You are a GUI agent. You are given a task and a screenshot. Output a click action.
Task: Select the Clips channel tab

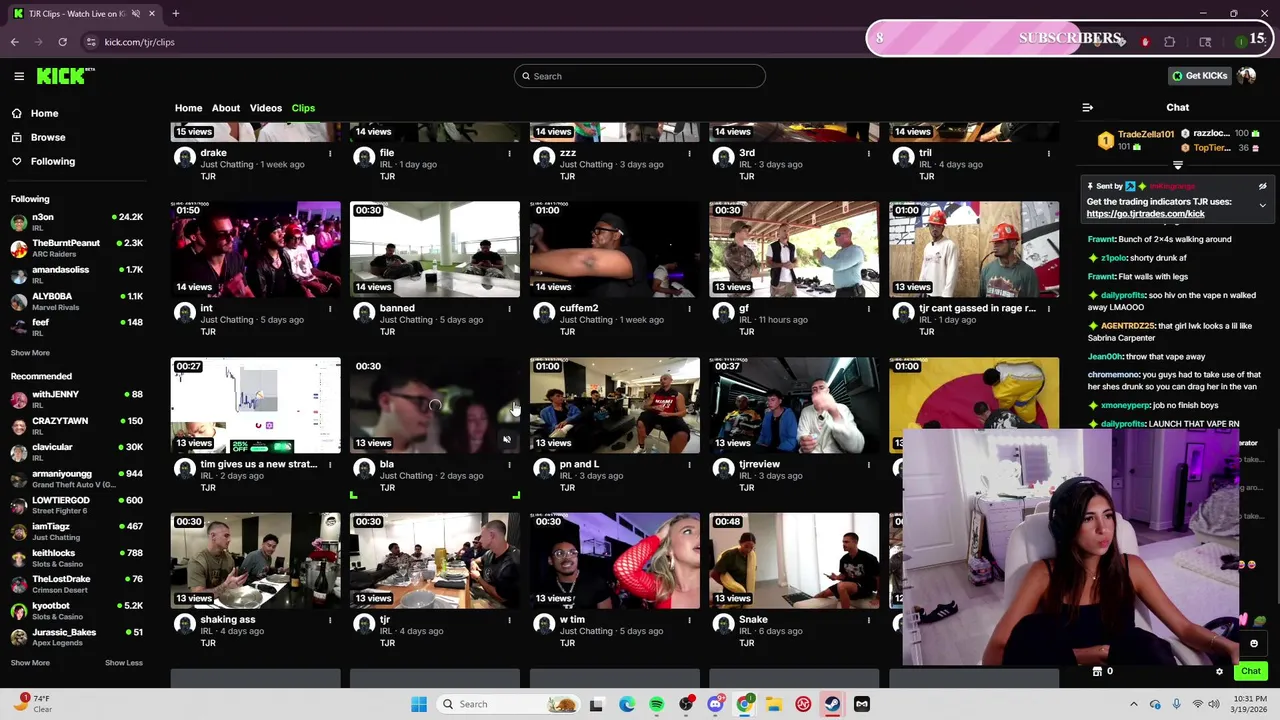tap(303, 108)
